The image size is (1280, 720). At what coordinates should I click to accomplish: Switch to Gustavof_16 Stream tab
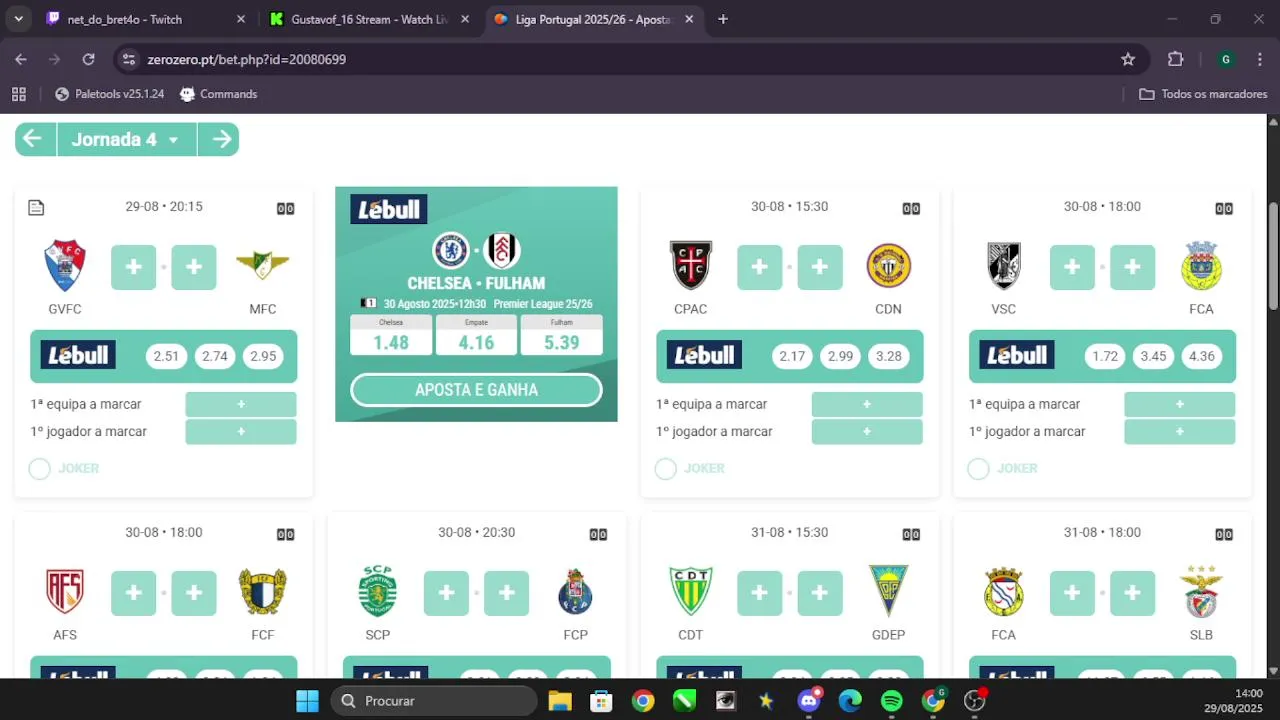(x=369, y=19)
